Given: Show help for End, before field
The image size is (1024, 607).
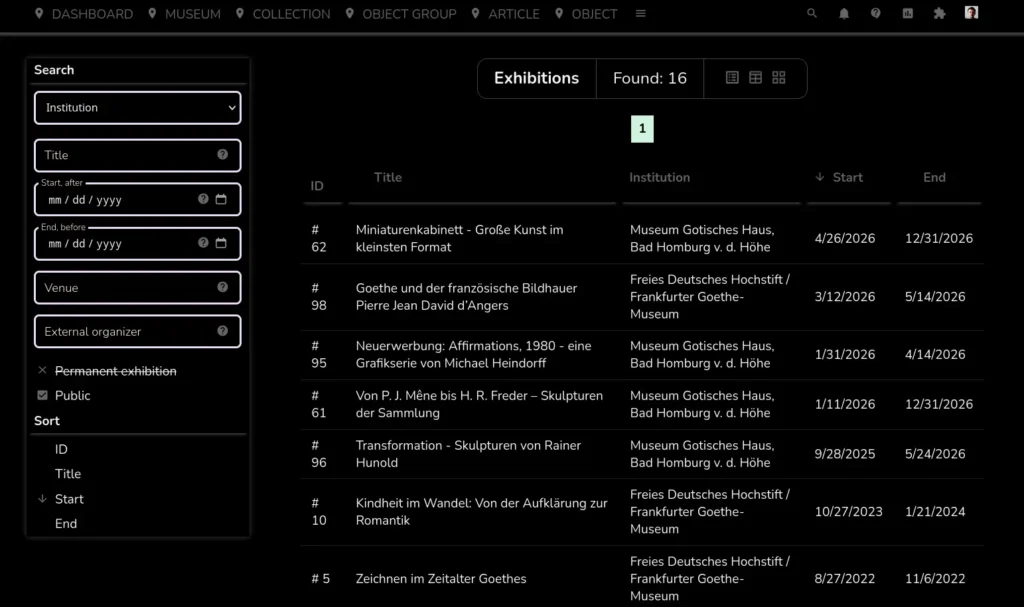Looking at the screenshot, I should pyautogui.click(x=203, y=242).
